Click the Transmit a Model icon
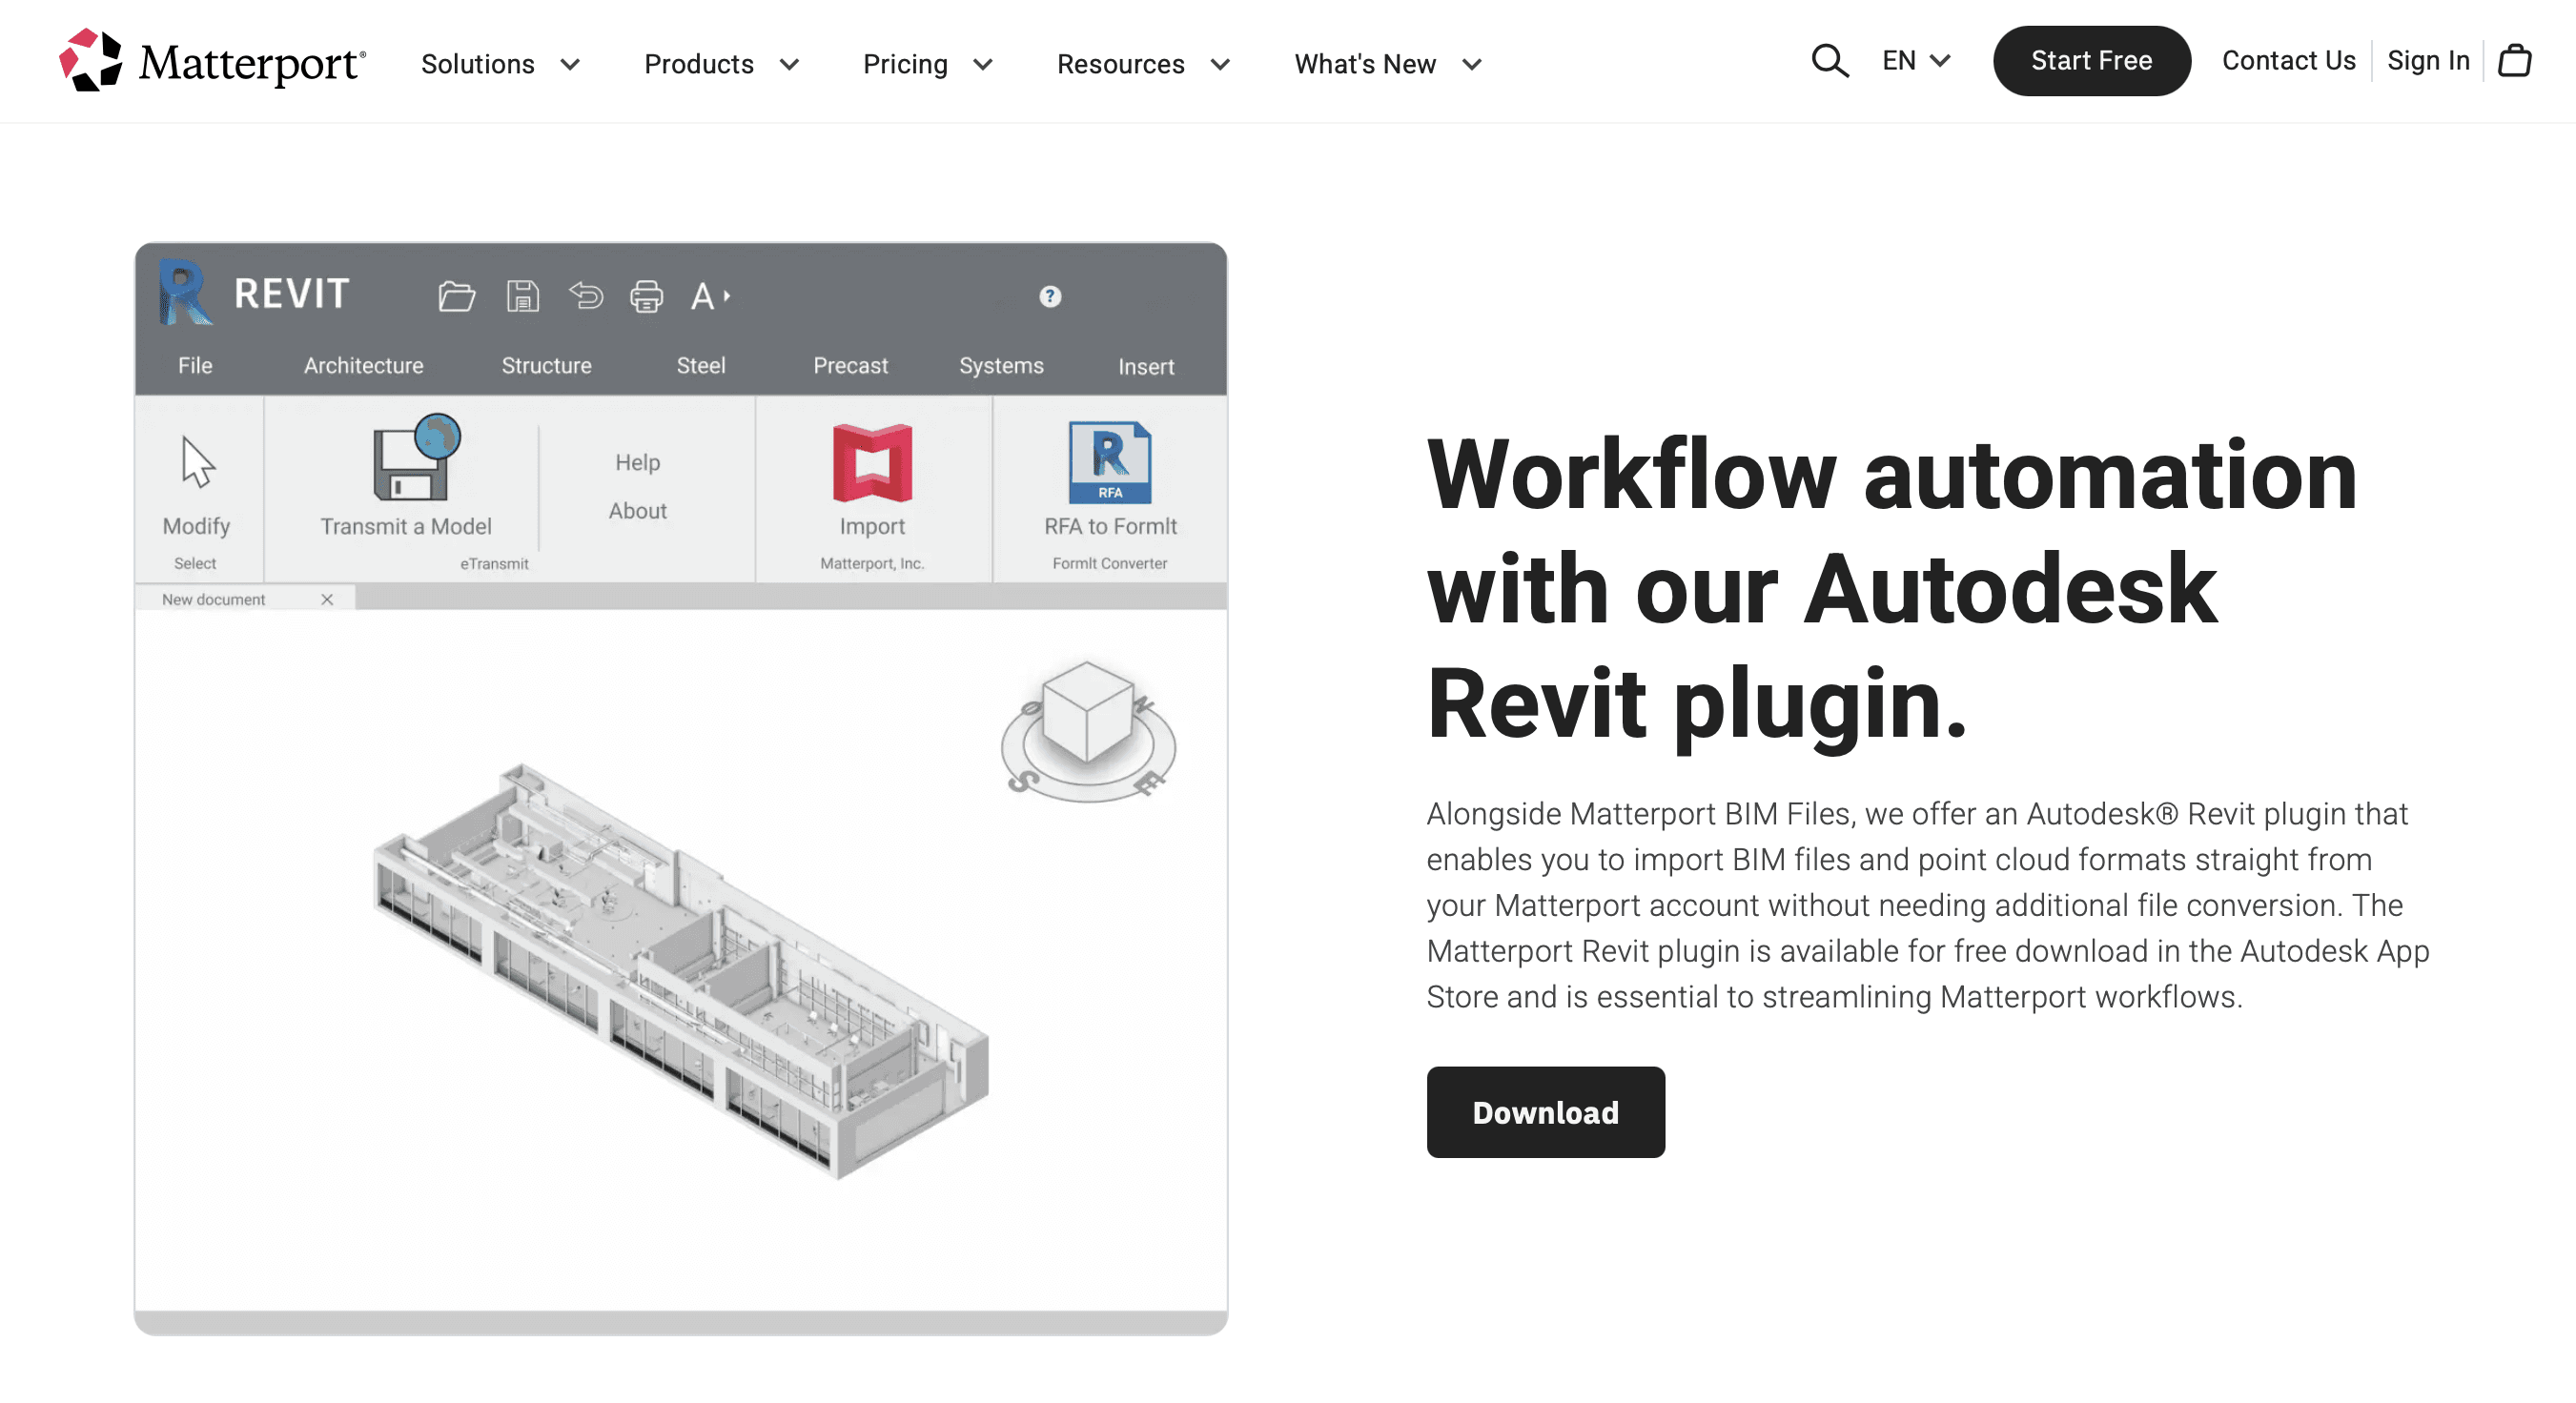The height and width of the screenshot is (1403, 2576). (415, 459)
